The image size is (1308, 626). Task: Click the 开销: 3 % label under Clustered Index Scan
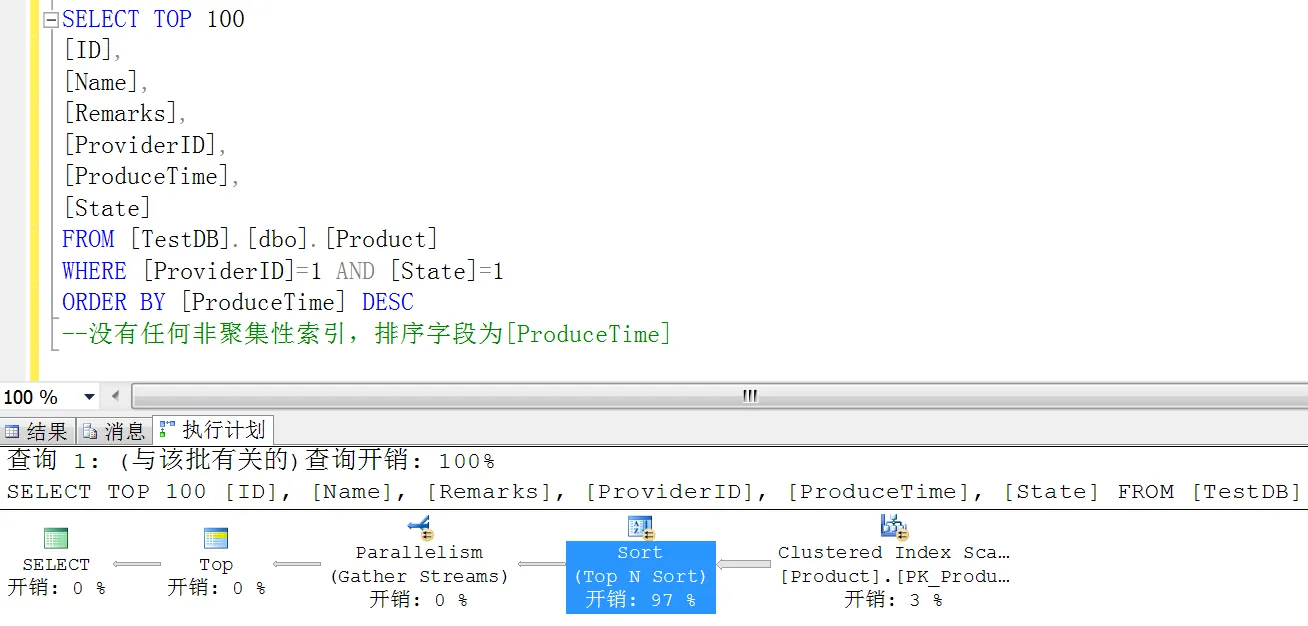coord(893,600)
